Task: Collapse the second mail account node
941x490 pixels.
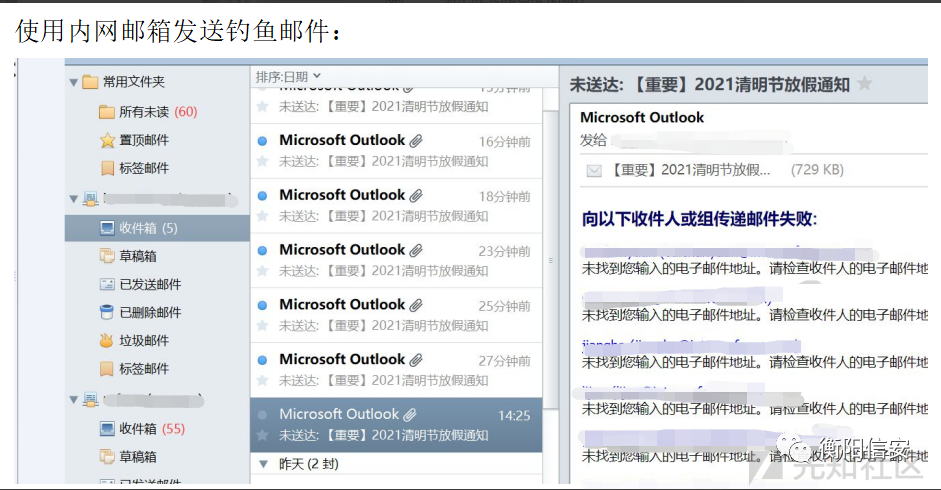Action: click(x=73, y=399)
